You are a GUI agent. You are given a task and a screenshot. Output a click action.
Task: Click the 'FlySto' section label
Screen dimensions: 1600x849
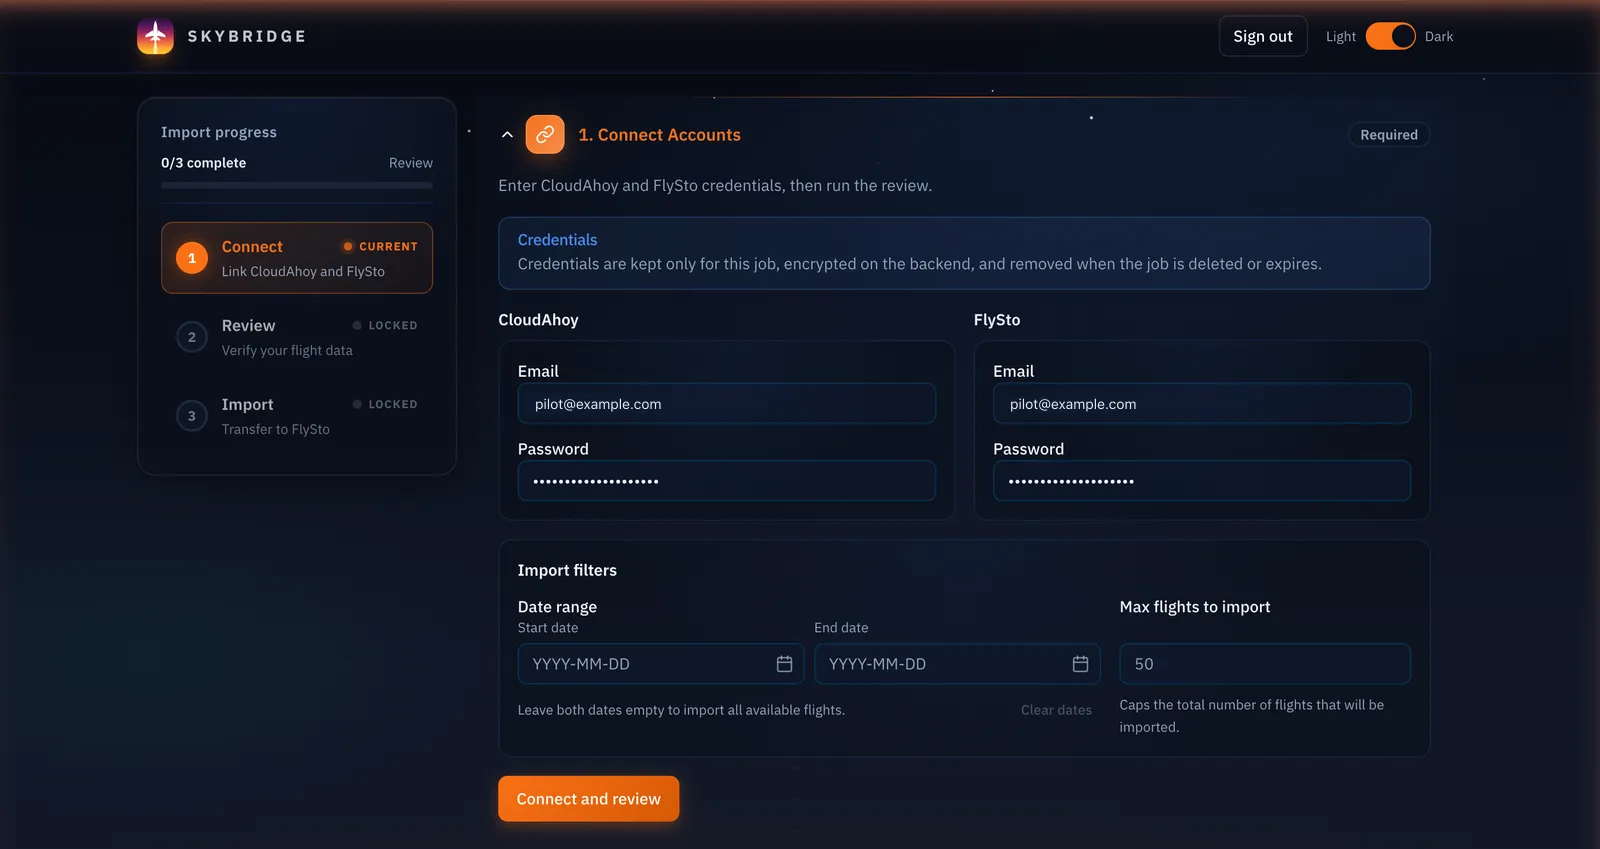[997, 320]
